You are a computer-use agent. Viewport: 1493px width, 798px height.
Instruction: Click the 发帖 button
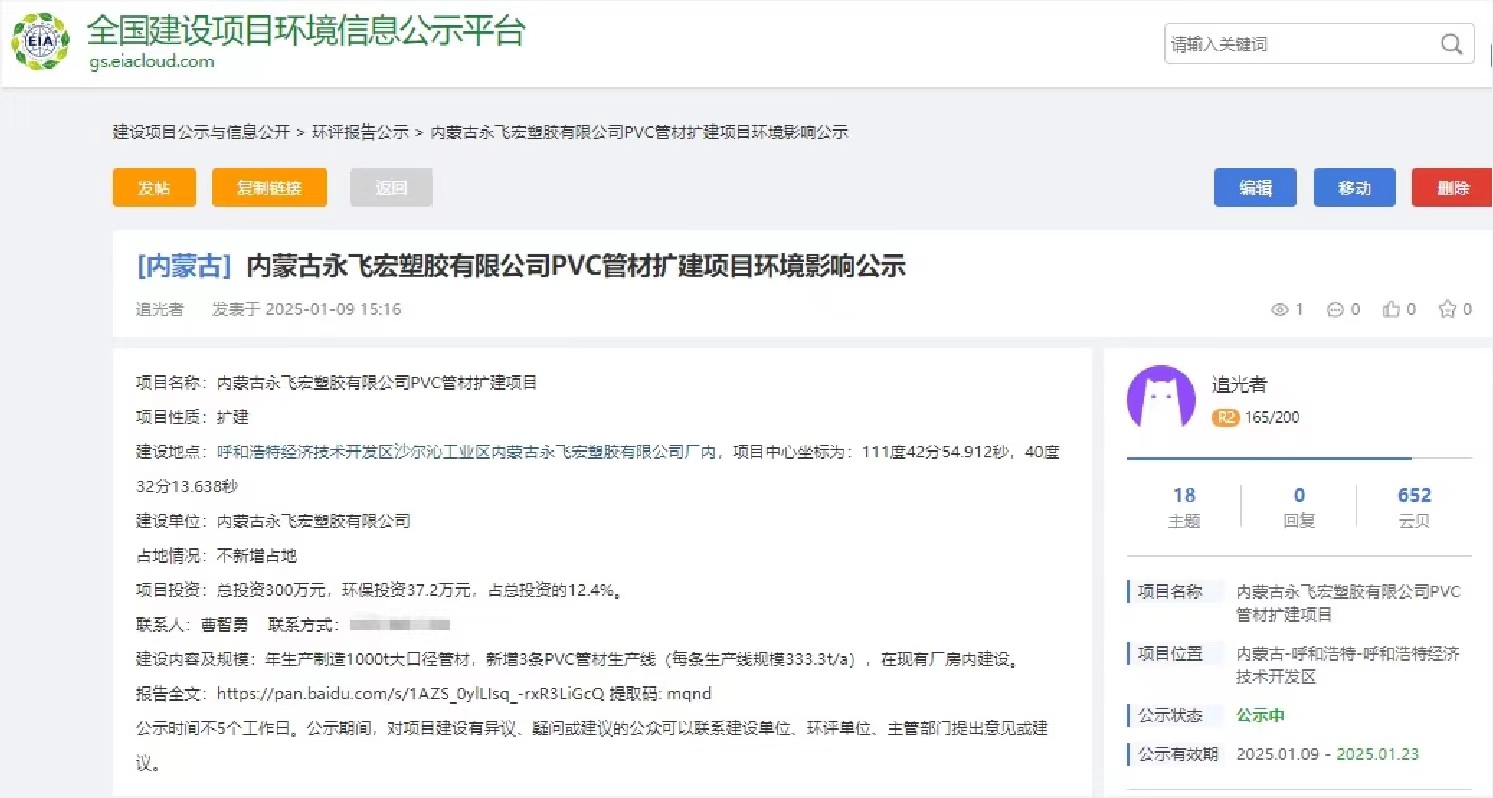154,188
